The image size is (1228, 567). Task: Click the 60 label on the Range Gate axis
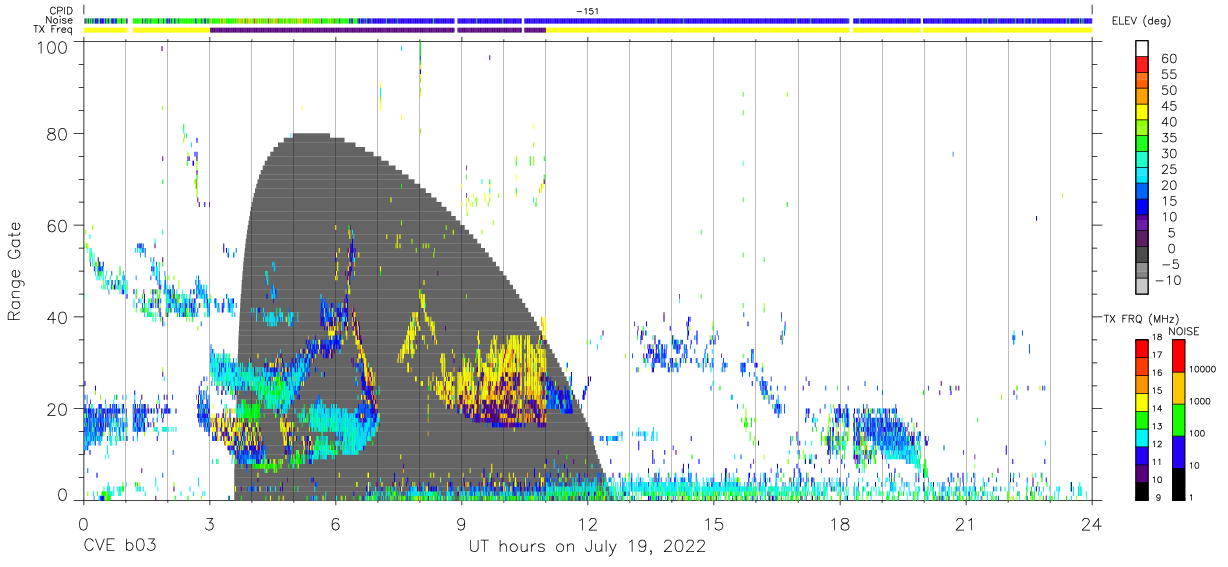tap(57, 226)
